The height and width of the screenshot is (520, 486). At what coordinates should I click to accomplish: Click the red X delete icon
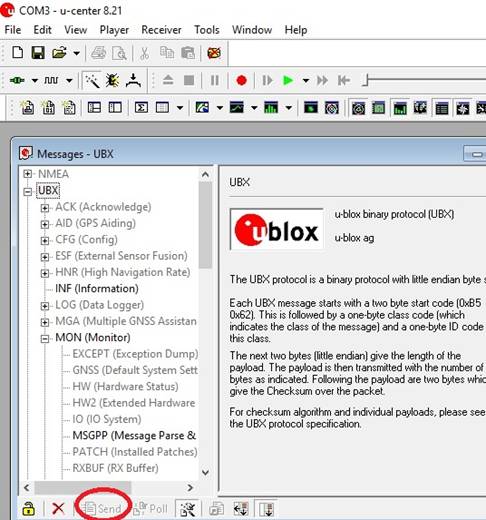pos(58,508)
